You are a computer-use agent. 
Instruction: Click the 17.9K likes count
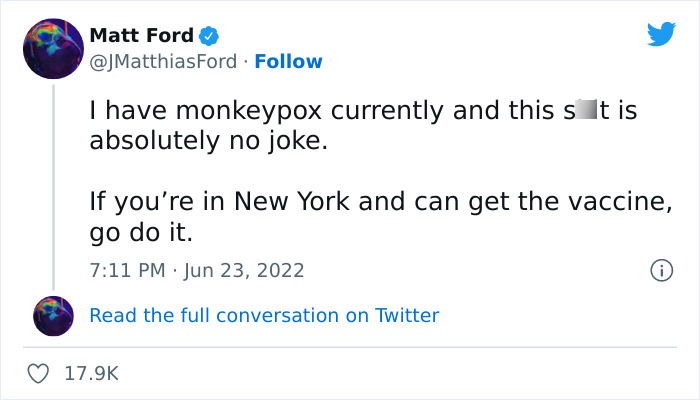click(x=91, y=373)
